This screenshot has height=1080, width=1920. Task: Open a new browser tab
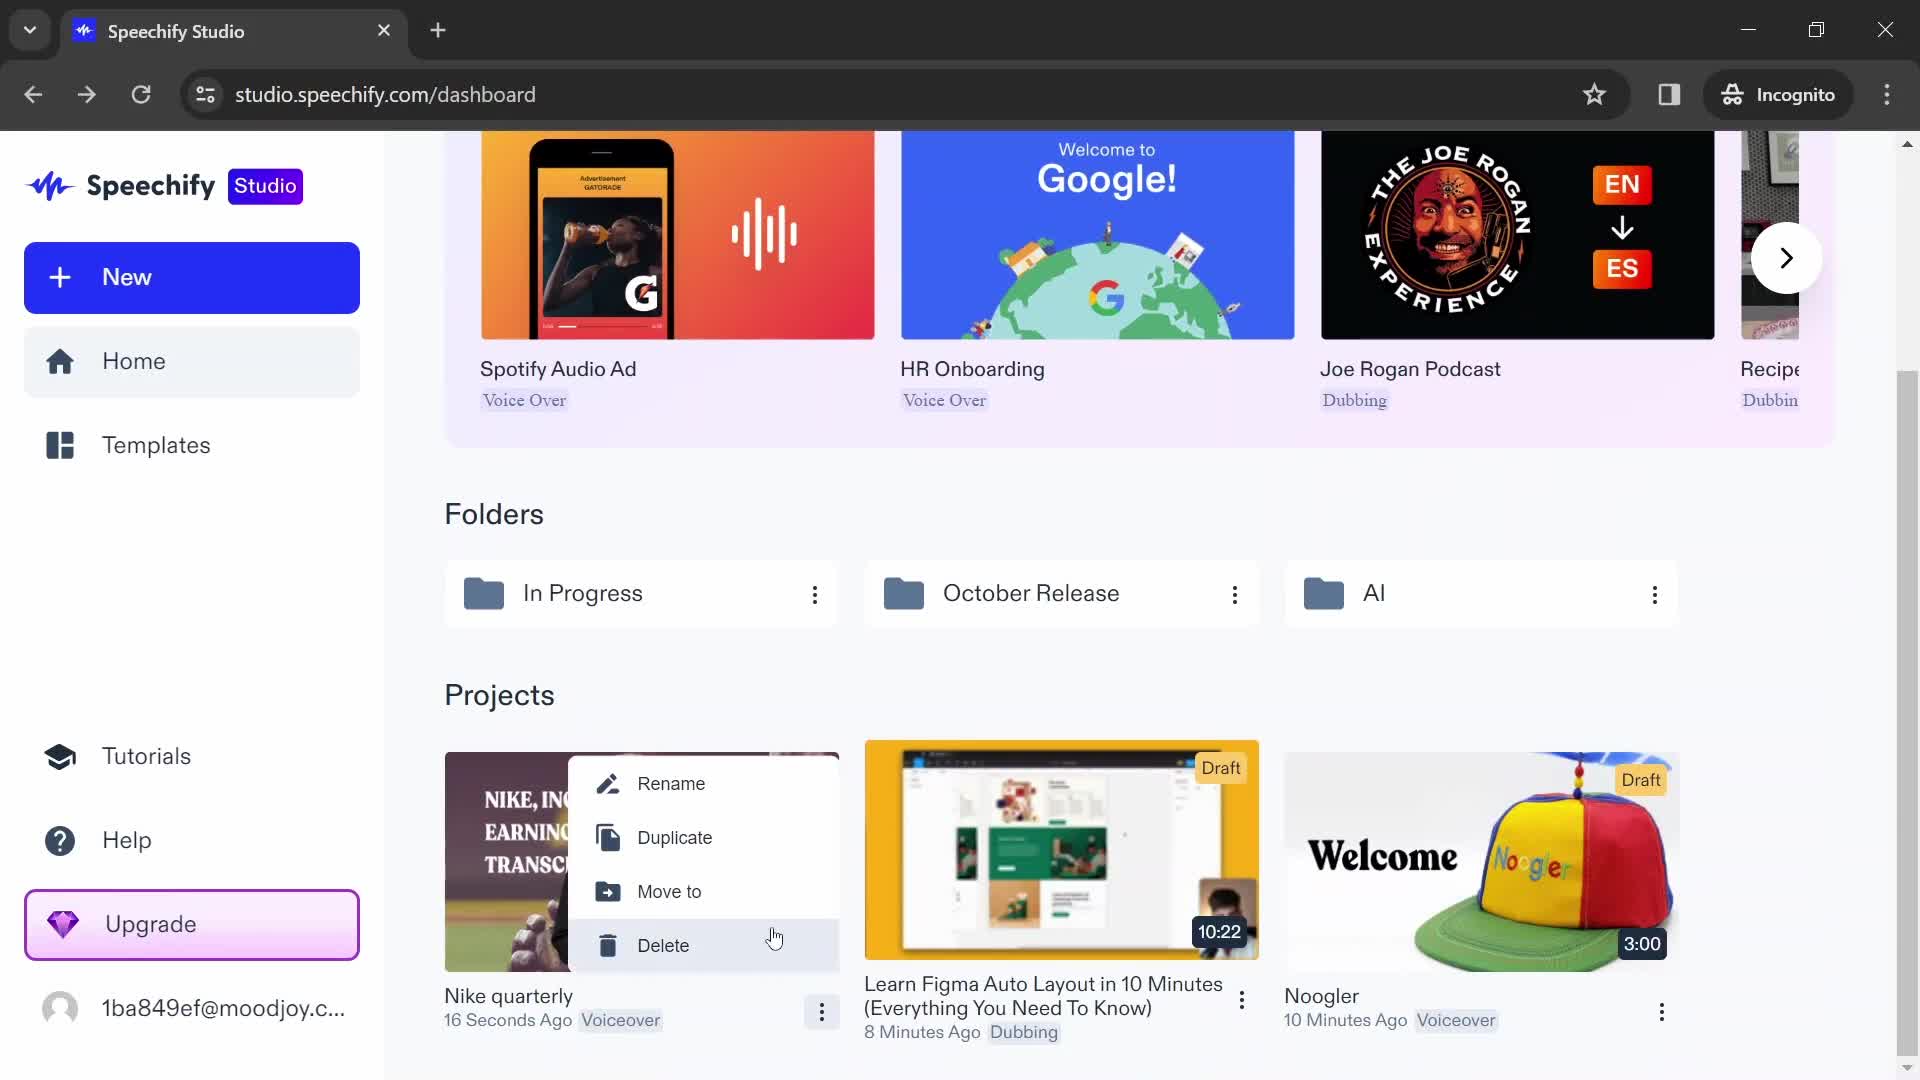438,31
